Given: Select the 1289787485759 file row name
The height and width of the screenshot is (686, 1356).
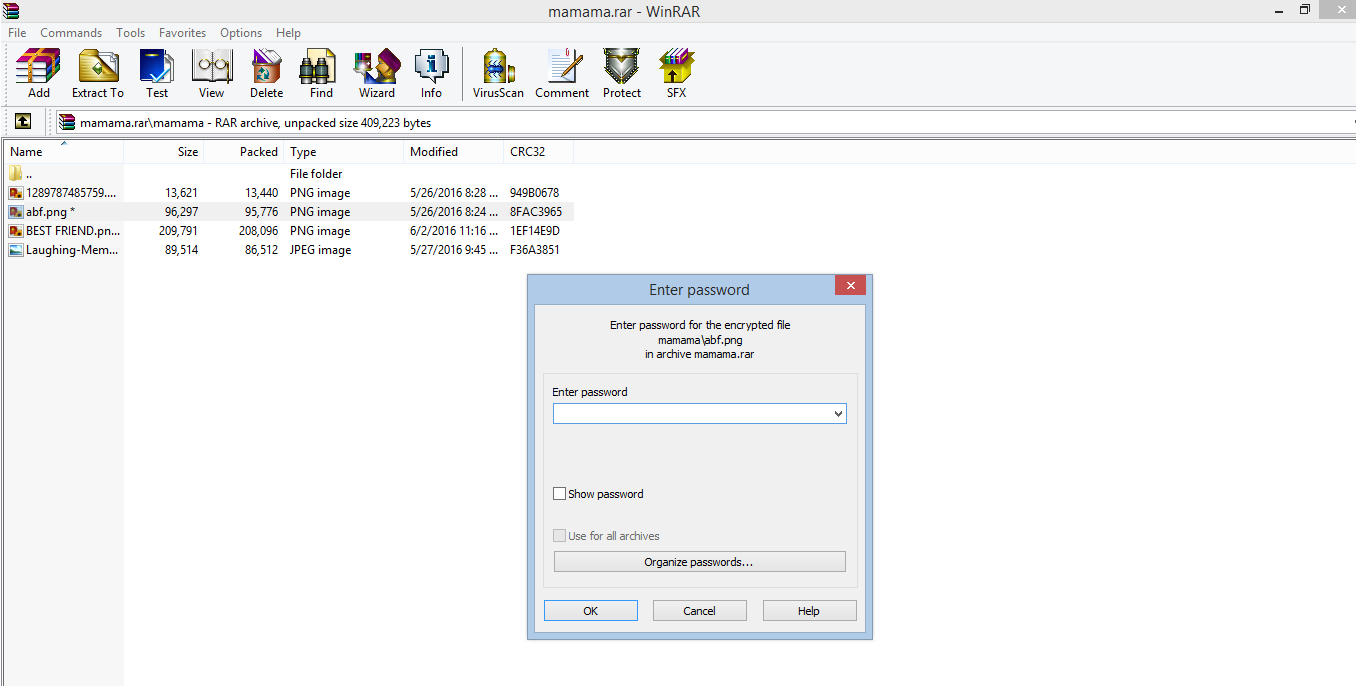Looking at the screenshot, I should coord(71,193).
